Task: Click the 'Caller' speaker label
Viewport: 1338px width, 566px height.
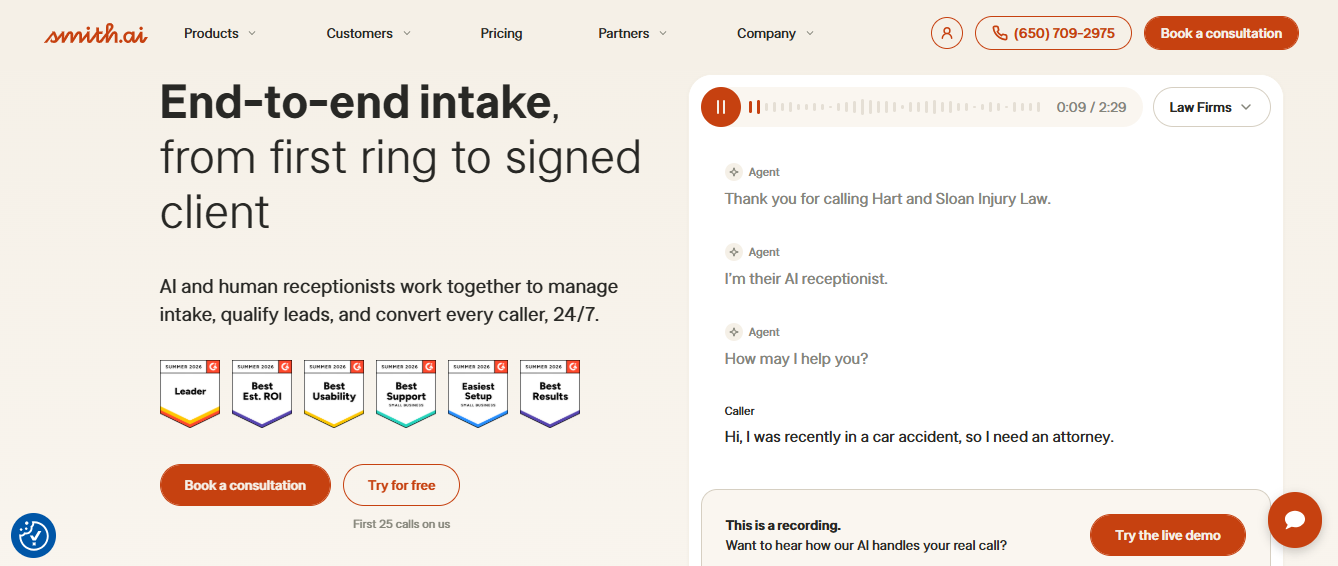Action: (x=739, y=411)
